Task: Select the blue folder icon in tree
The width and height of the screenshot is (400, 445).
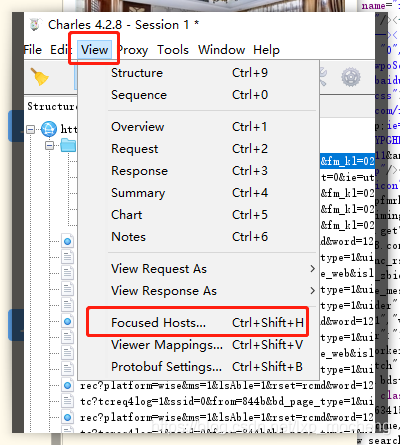Action: pos(68,146)
